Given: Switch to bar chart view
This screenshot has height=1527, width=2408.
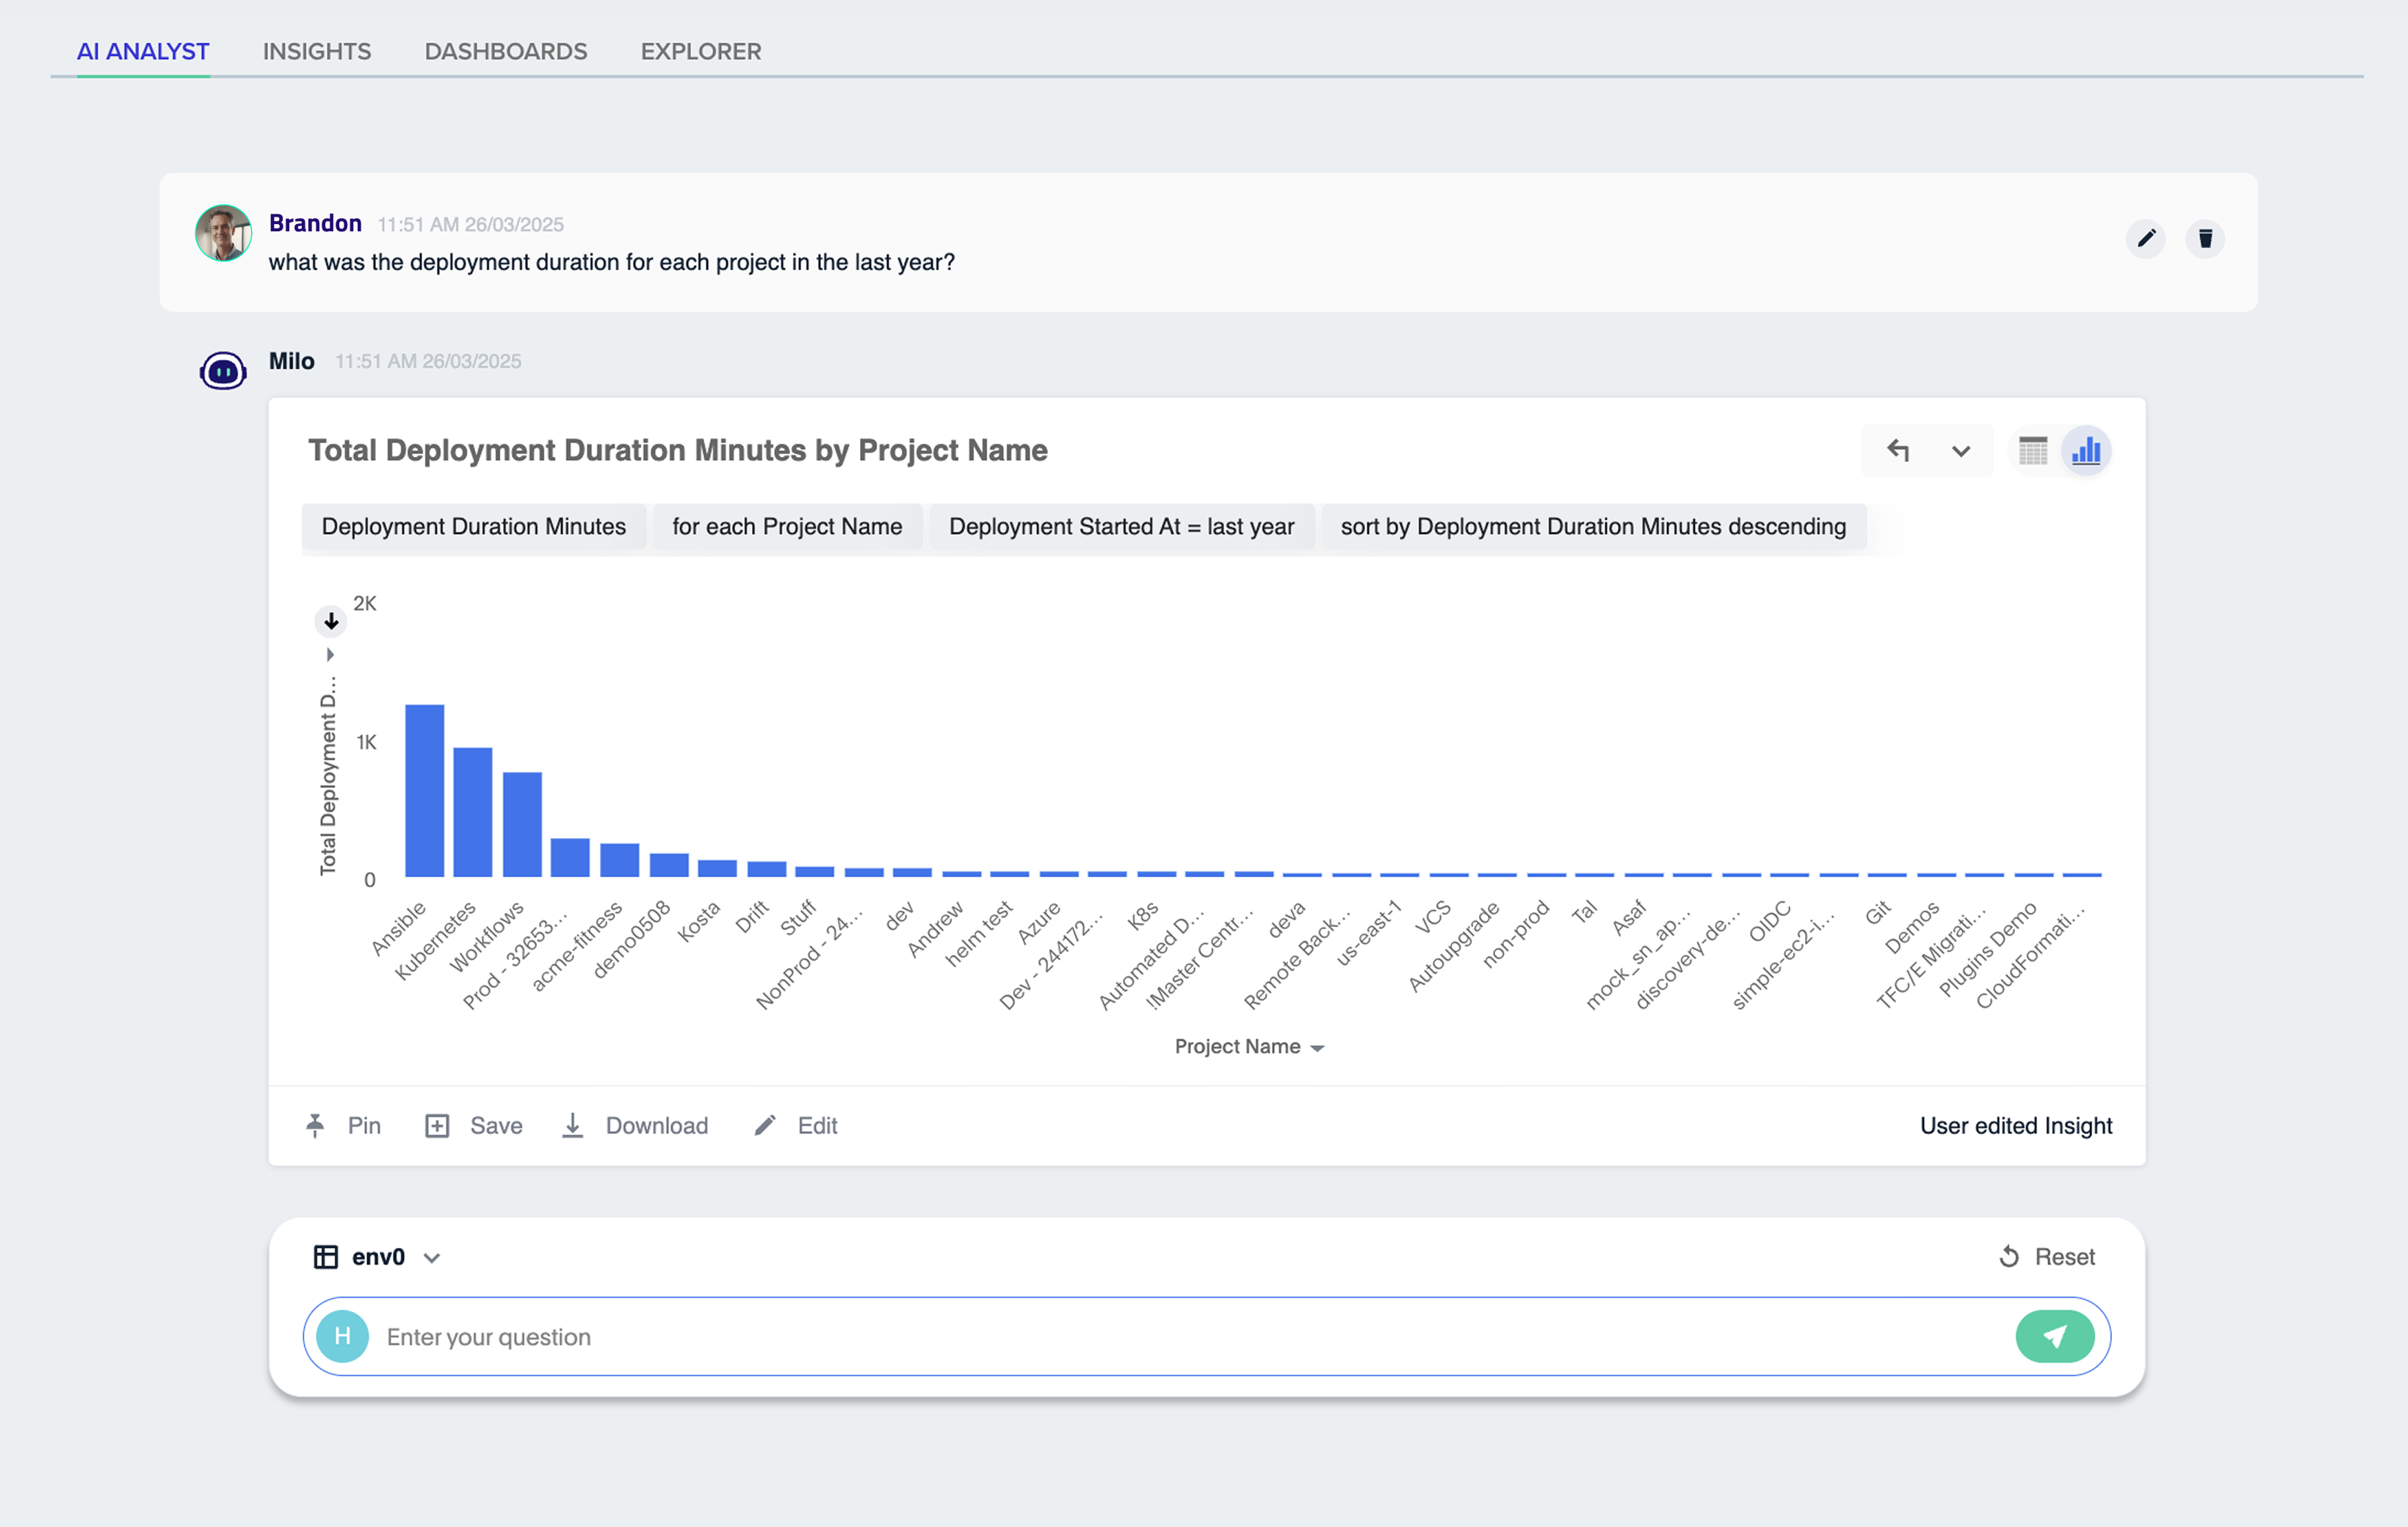Looking at the screenshot, I should [x=2086, y=451].
